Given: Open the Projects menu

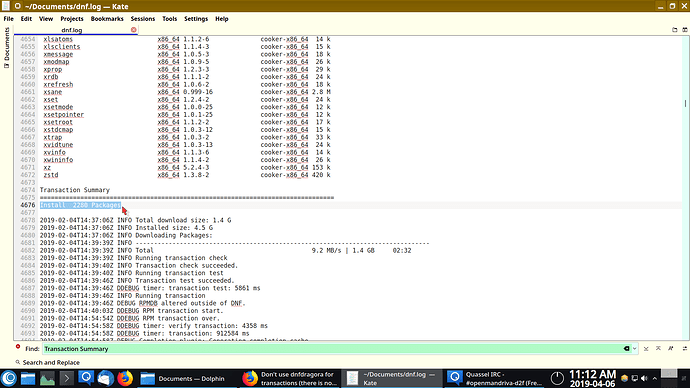Looking at the screenshot, I should pos(72,19).
